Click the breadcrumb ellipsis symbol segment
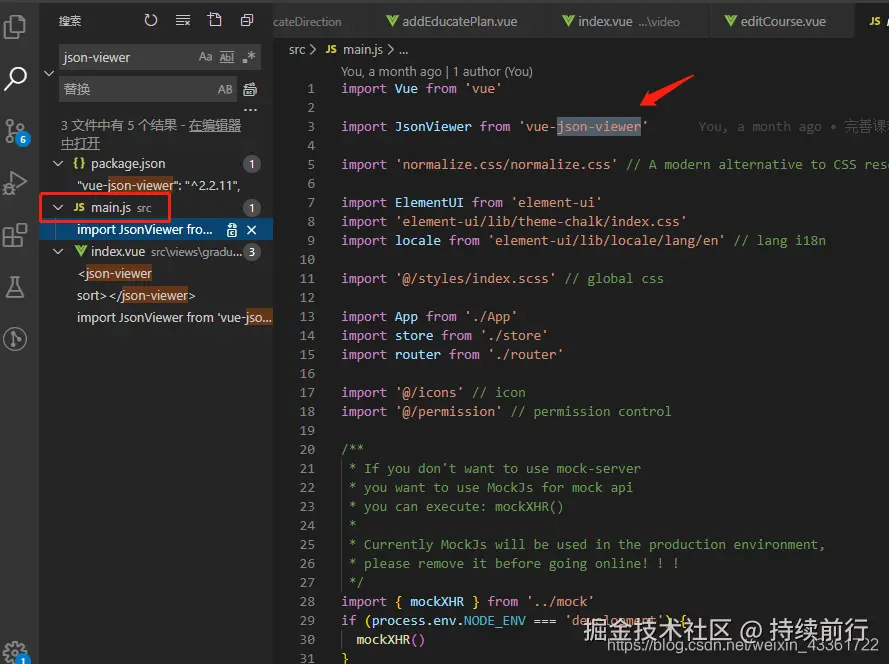The image size is (889, 664). 403,50
